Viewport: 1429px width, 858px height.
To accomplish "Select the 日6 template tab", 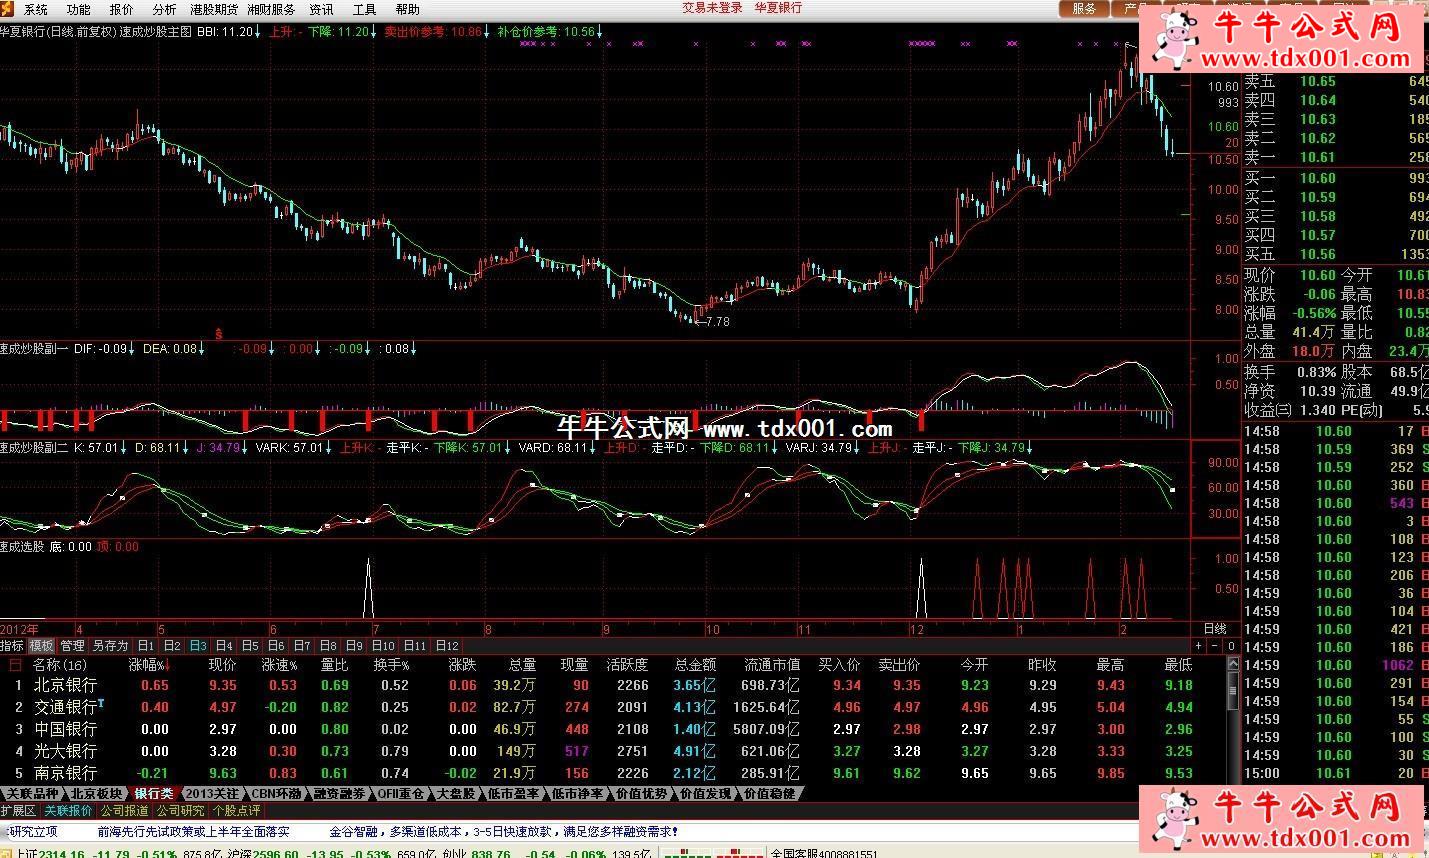I will [276, 646].
